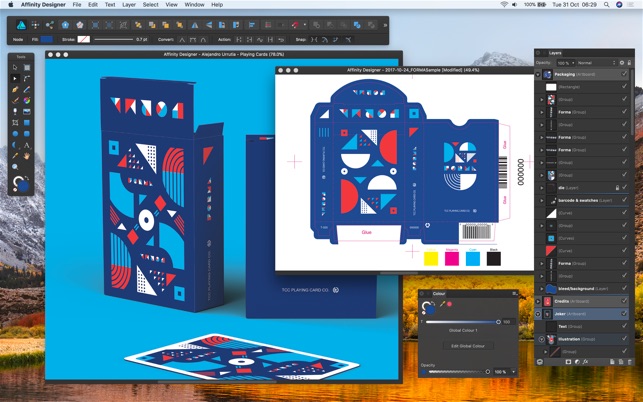Toggle the lock on die layer
Viewport: 643px width, 402px height.
[617, 187]
